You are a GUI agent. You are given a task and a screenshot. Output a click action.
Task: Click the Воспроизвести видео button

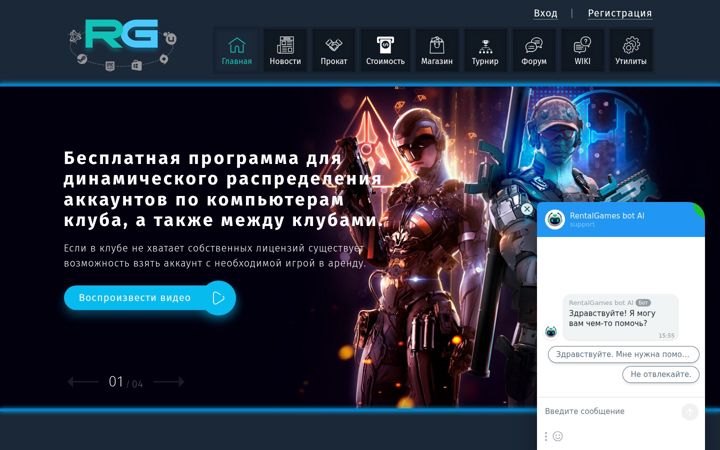[150, 298]
